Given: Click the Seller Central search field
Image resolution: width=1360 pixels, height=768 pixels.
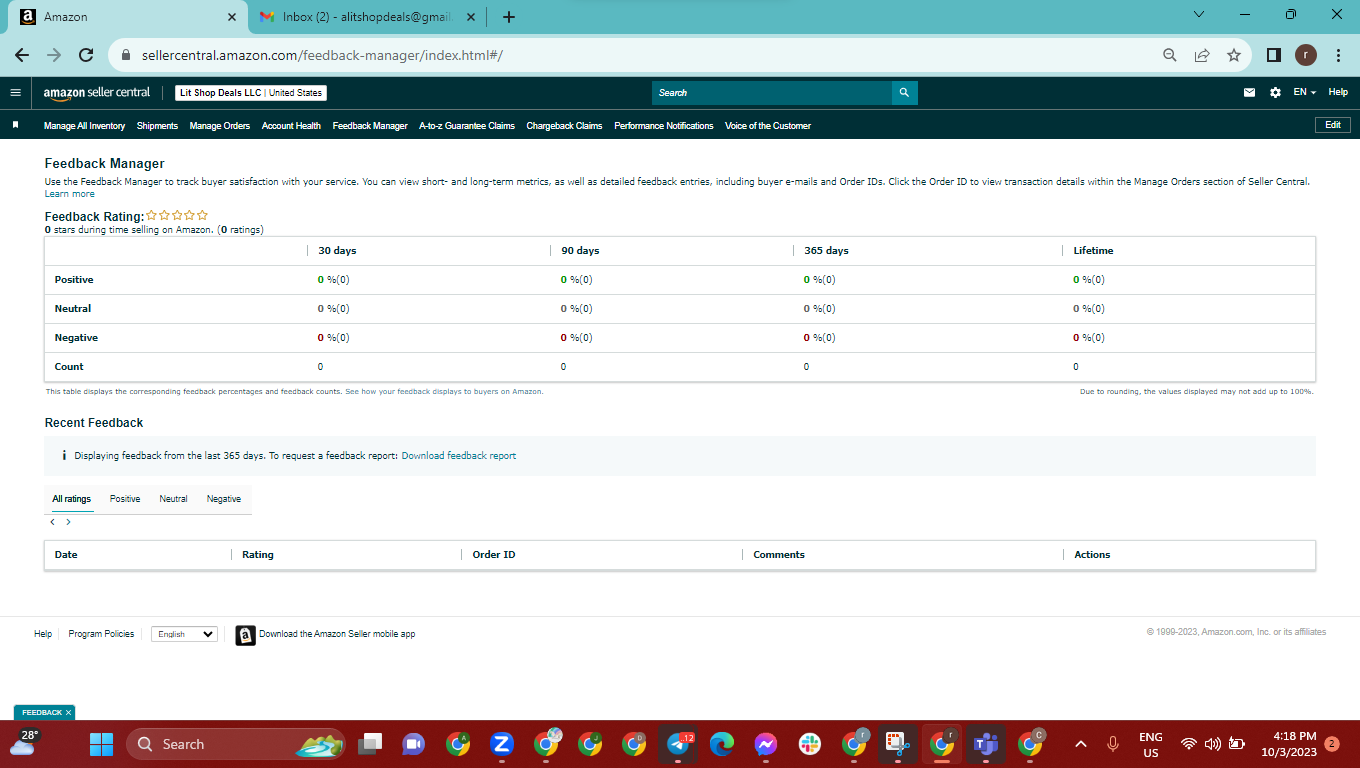Looking at the screenshot, I should [x=772, y=93].
